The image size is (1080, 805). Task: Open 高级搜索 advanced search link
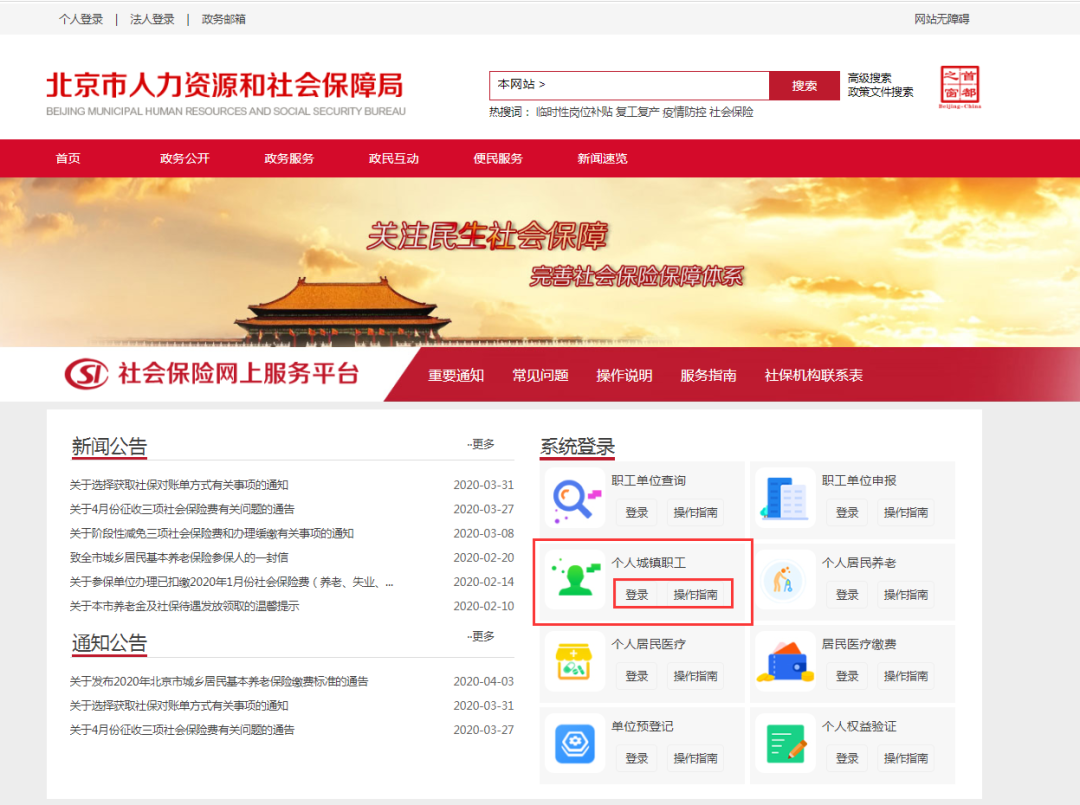tap(869, 78)
